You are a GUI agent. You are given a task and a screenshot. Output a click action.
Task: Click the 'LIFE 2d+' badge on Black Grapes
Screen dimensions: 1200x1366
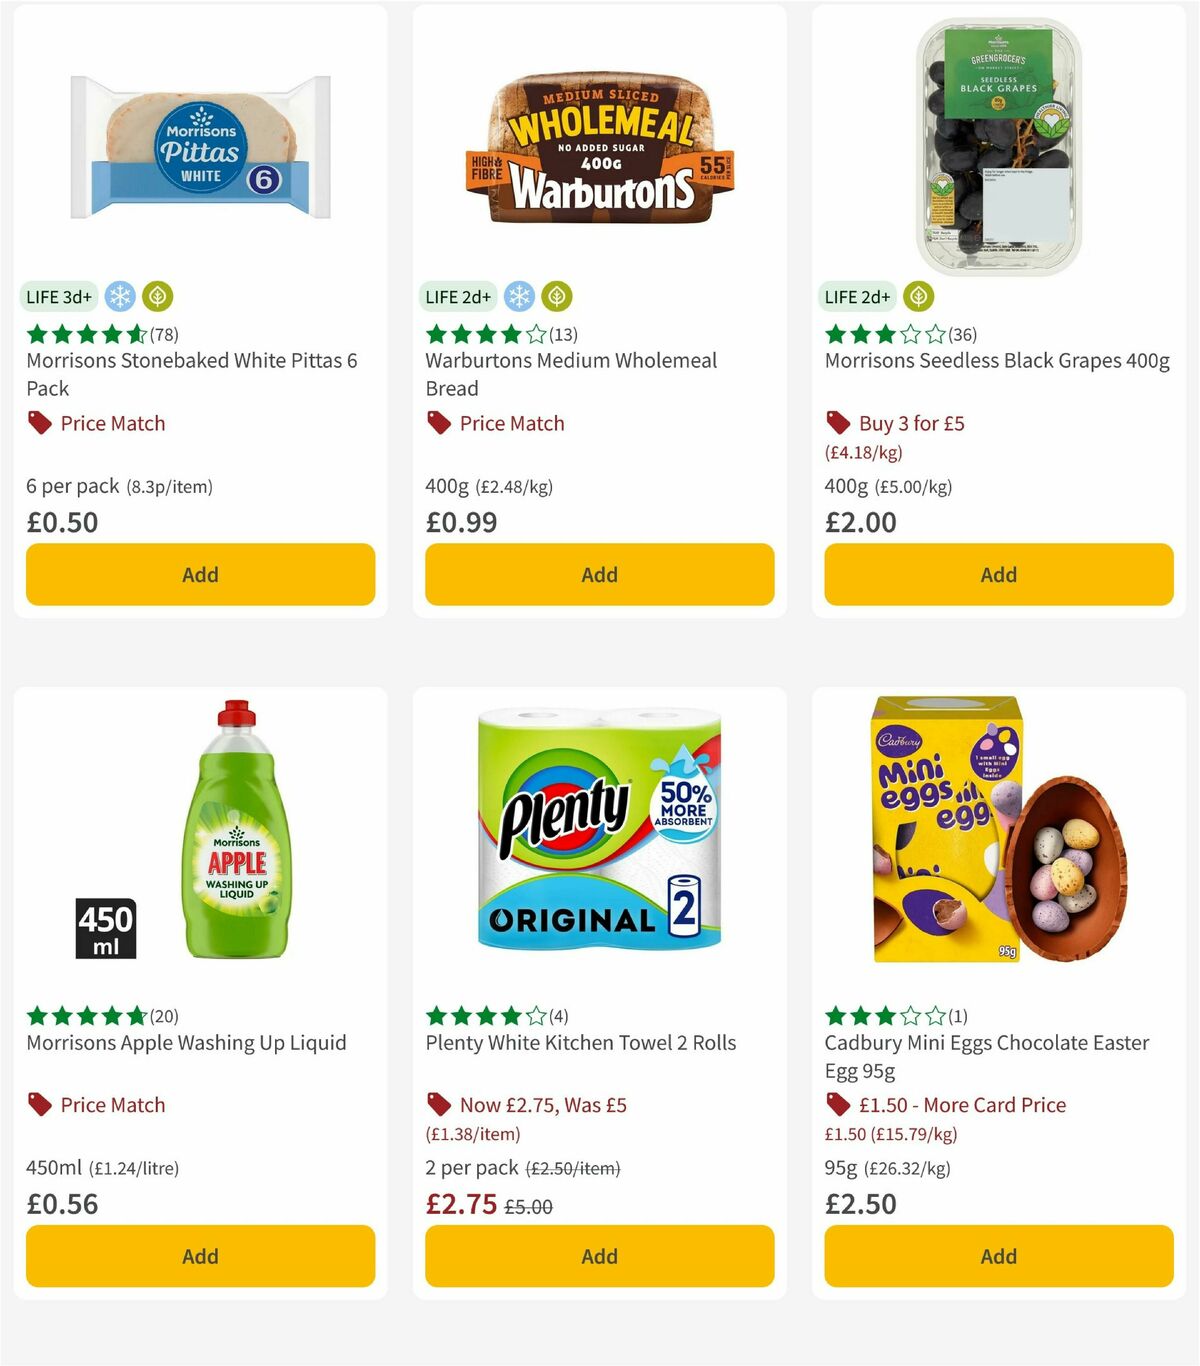pyautogui.click(x=856, y=297)
